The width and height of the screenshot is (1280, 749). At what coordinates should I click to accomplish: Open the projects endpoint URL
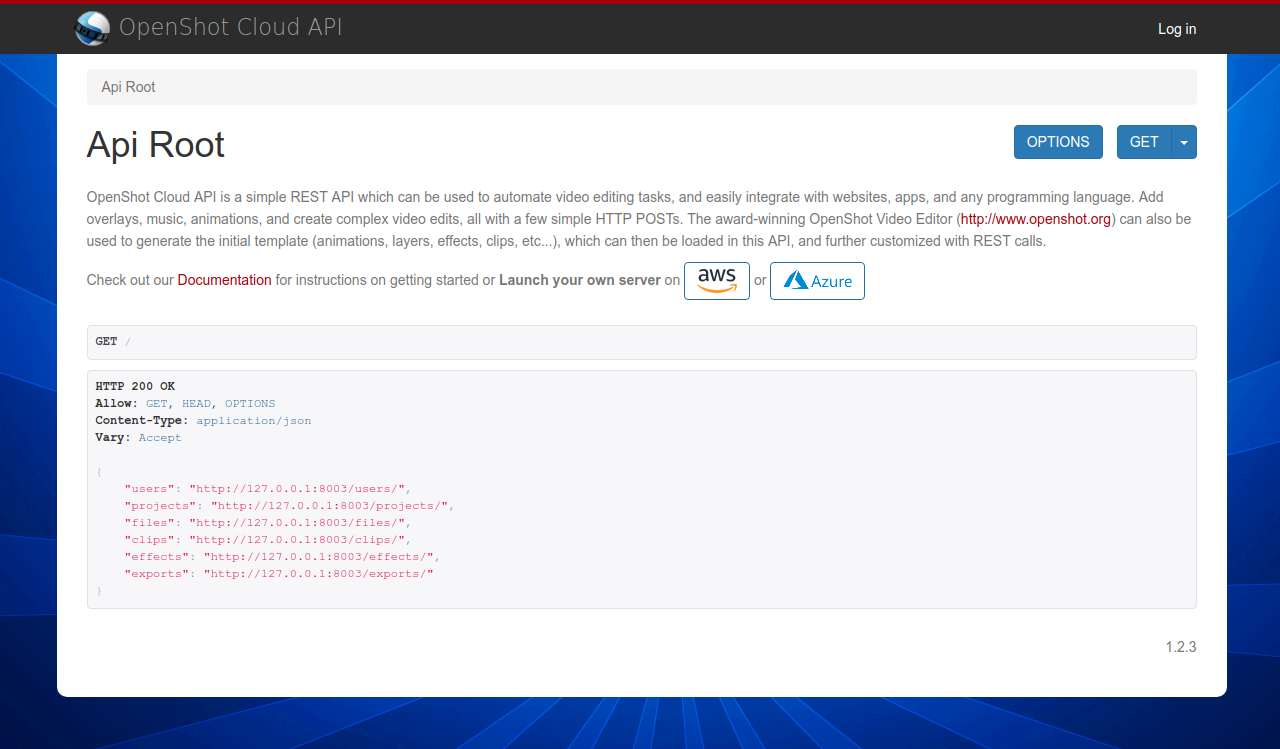click(328, 505)
